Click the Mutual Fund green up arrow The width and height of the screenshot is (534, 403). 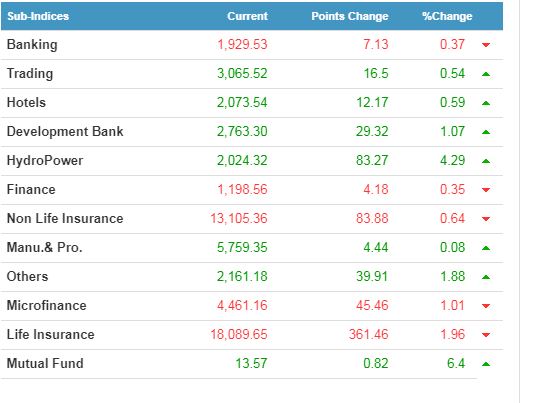point(486,364)
